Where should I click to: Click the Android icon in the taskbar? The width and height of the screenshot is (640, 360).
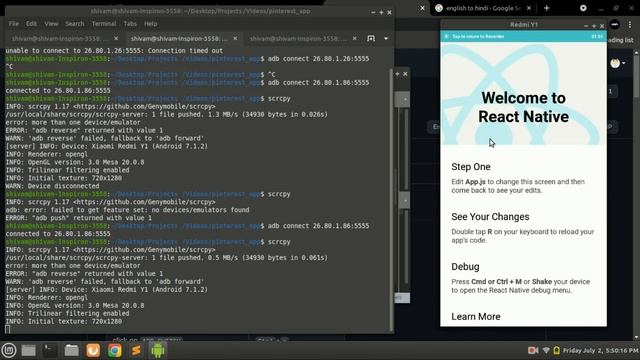coord(158,350)
